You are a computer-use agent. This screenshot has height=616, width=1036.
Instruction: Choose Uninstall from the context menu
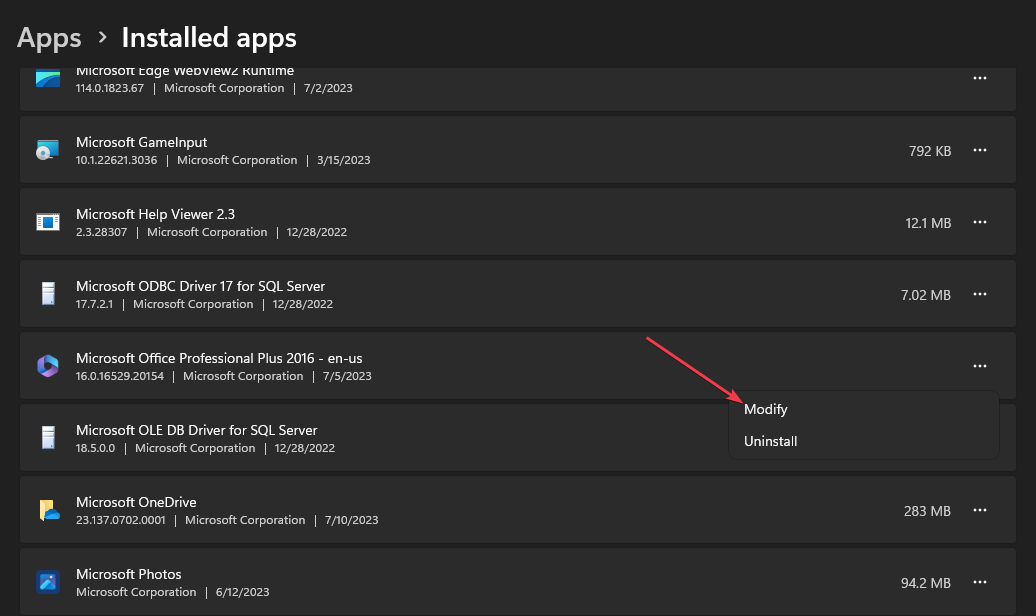[770, 441]
